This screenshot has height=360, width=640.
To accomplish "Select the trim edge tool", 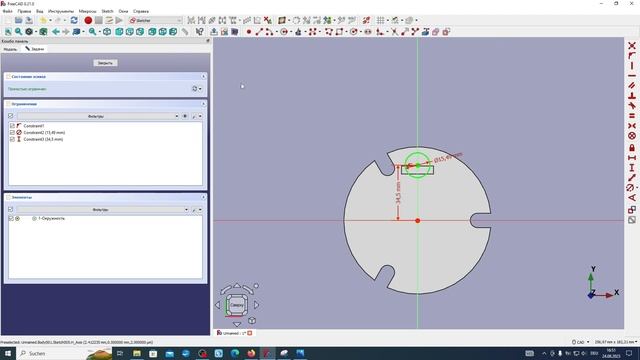I will 394,31.
